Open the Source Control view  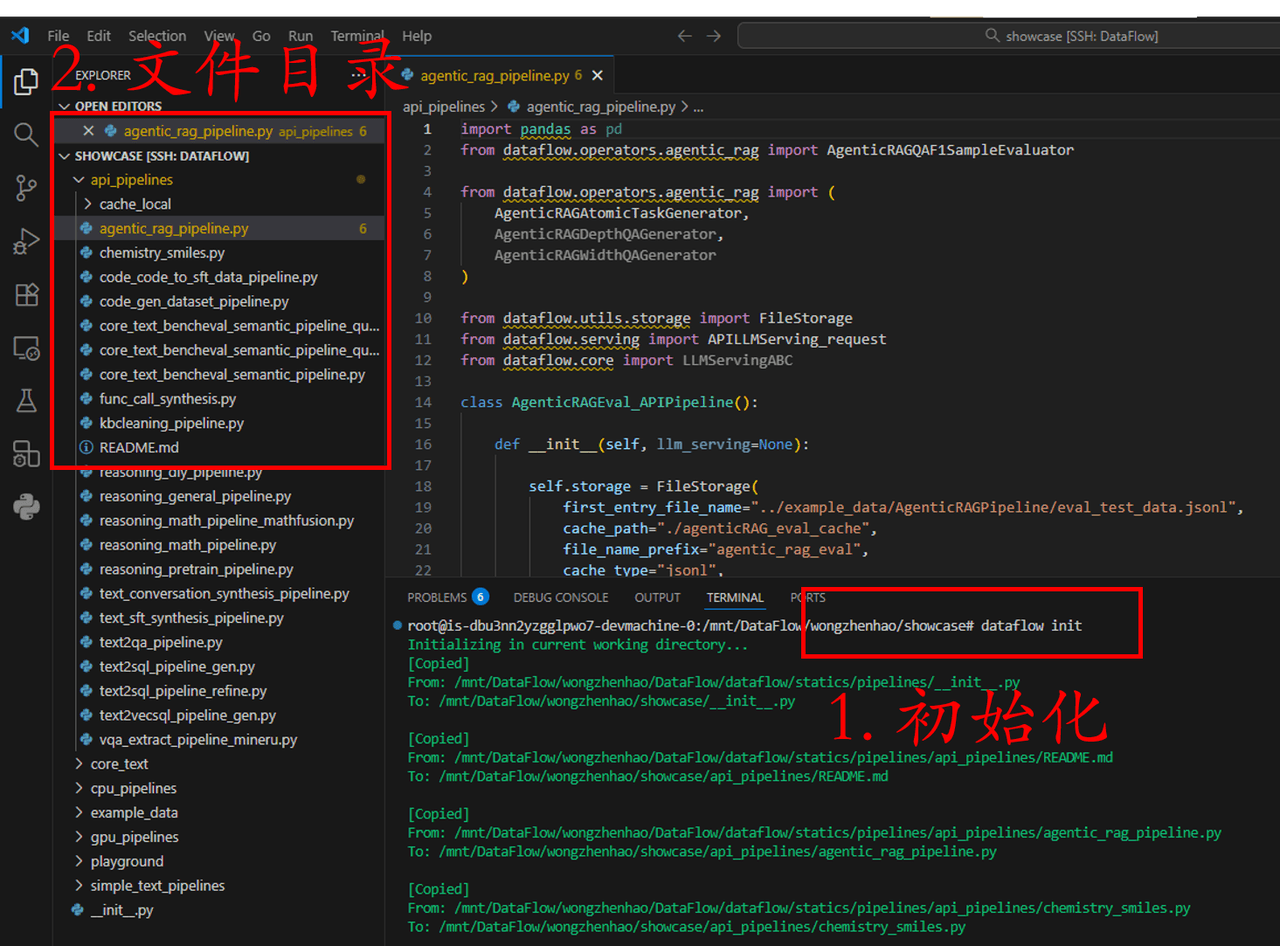(25, 186)
